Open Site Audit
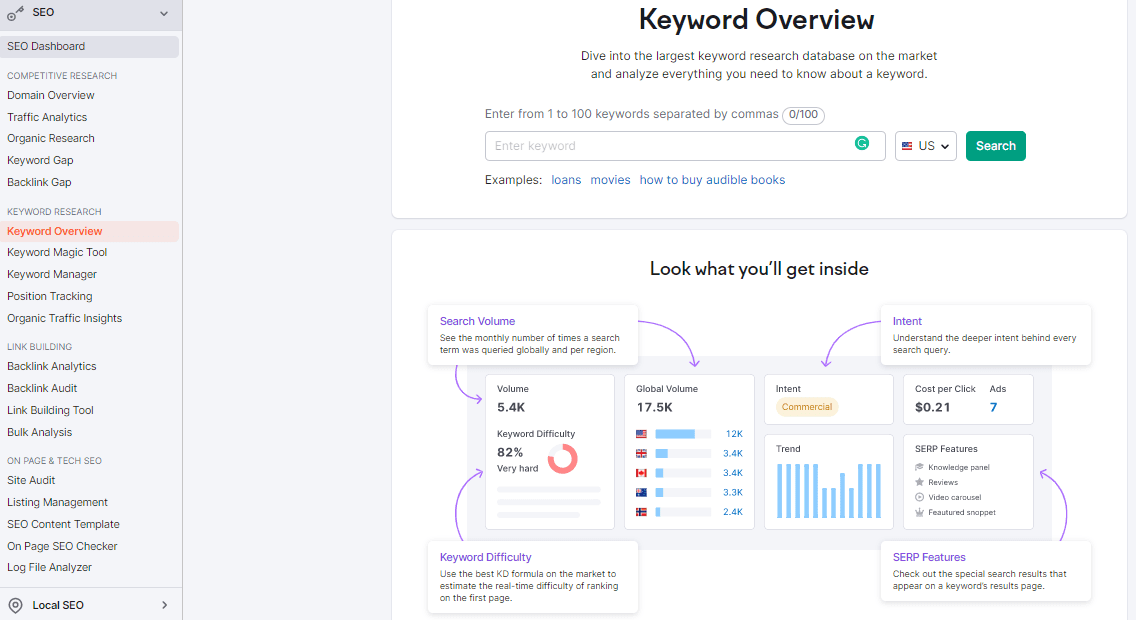 31,480
